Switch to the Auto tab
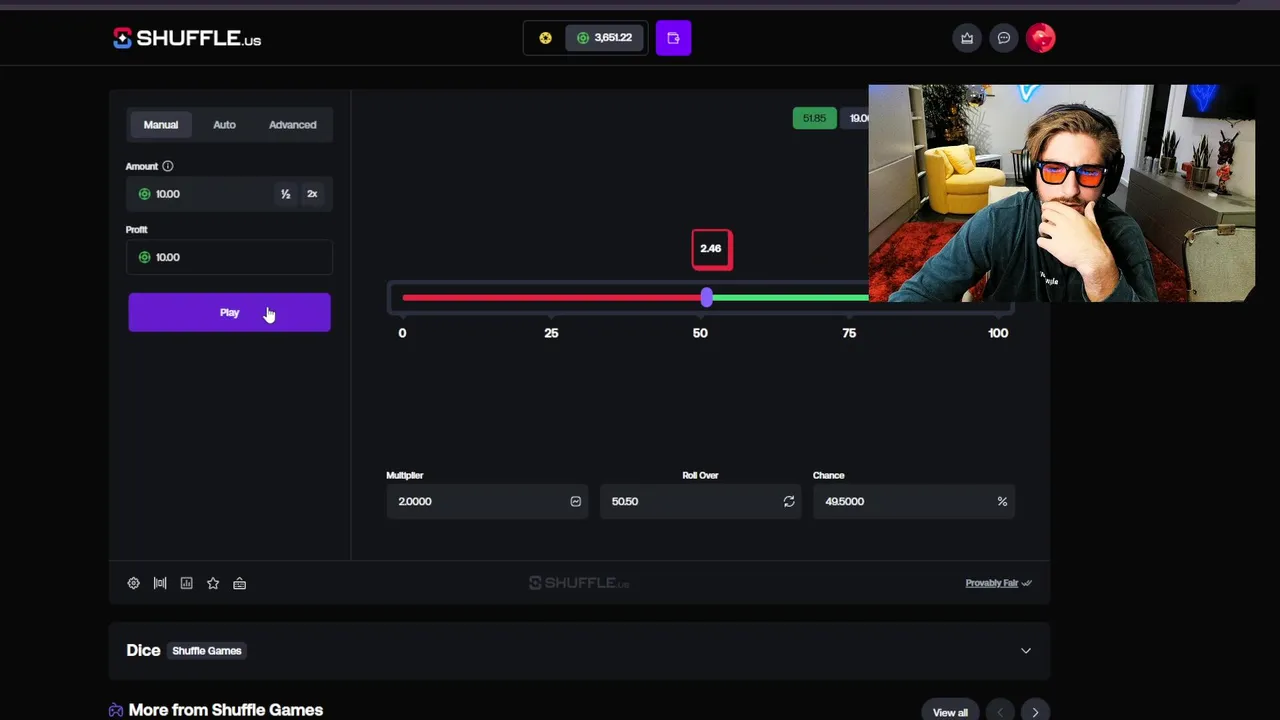This screenshot has width=1280, height=720. click(224, 125)
